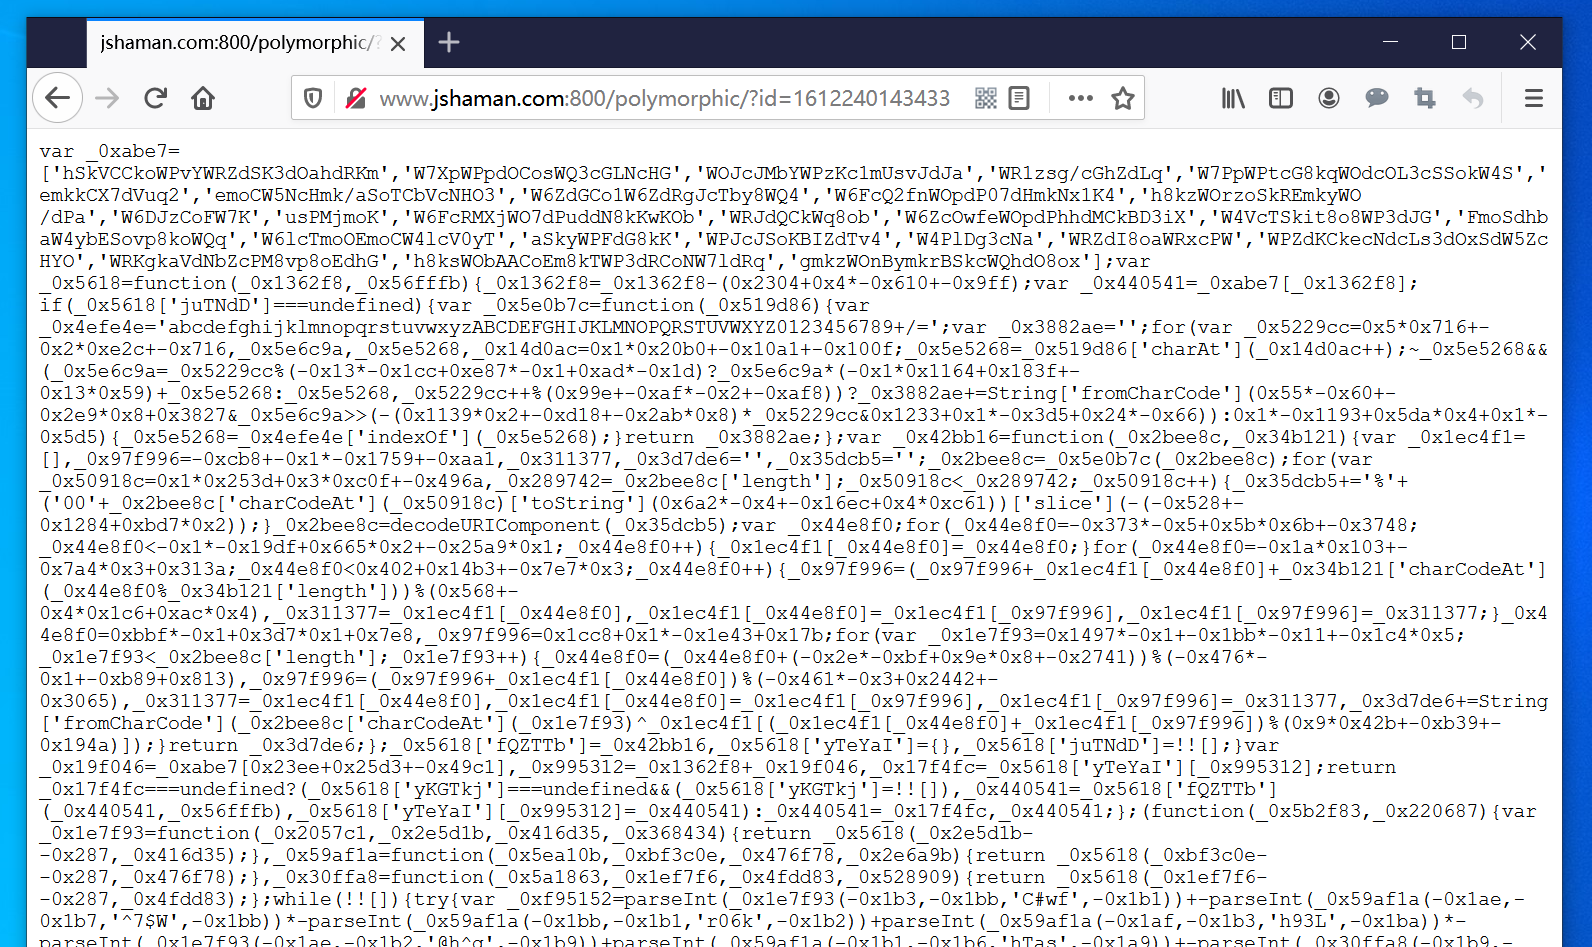Open the Library panel
The width and height of the screenshot is (1592, 947).
[x=1233, y=98]
